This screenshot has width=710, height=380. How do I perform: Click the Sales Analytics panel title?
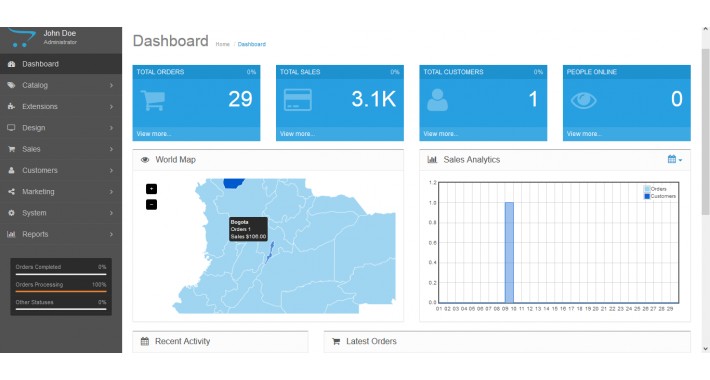(472, 160)
